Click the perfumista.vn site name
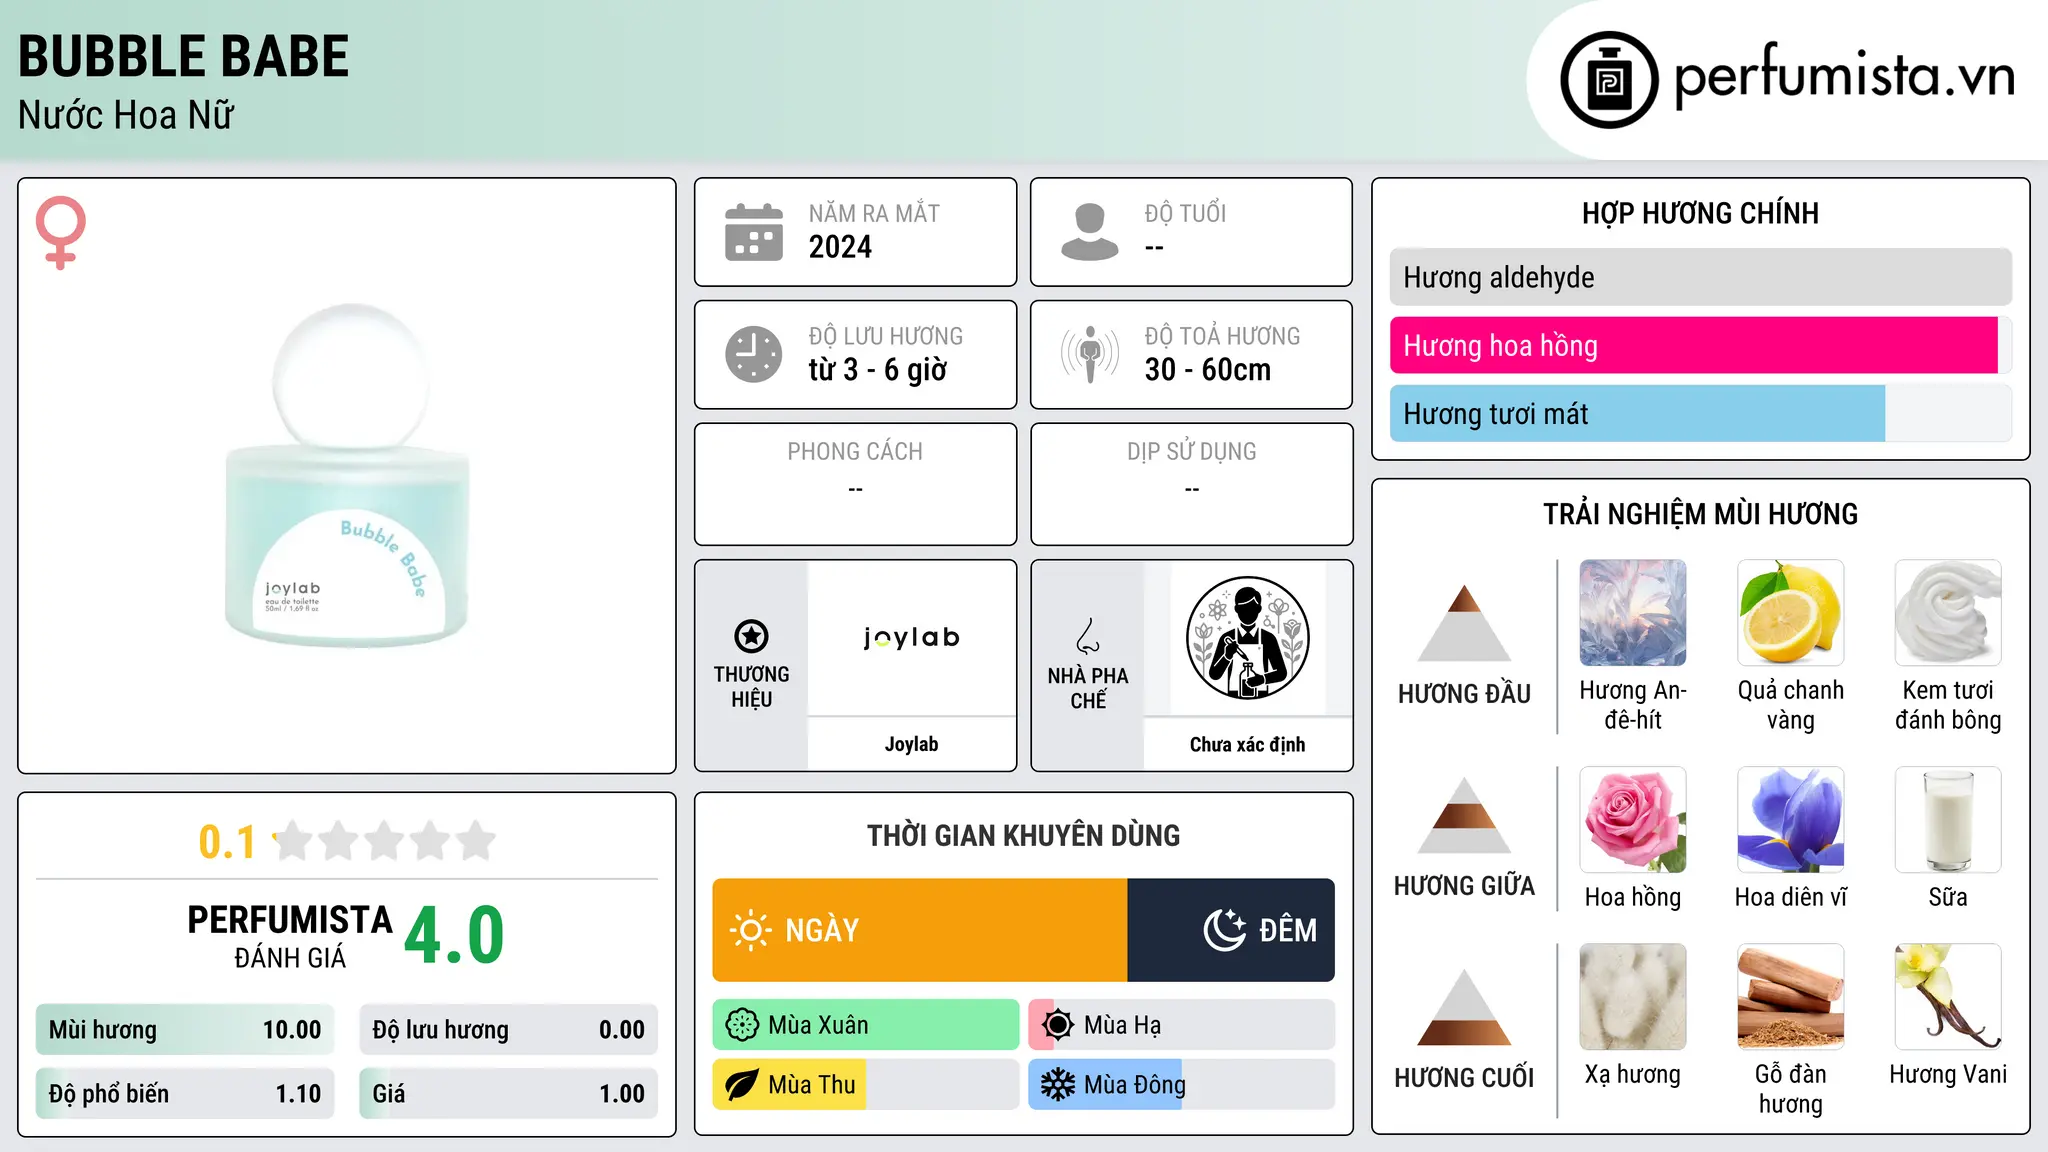The width and height of the screenshot is (2048, 1152). click(1844, 76)
